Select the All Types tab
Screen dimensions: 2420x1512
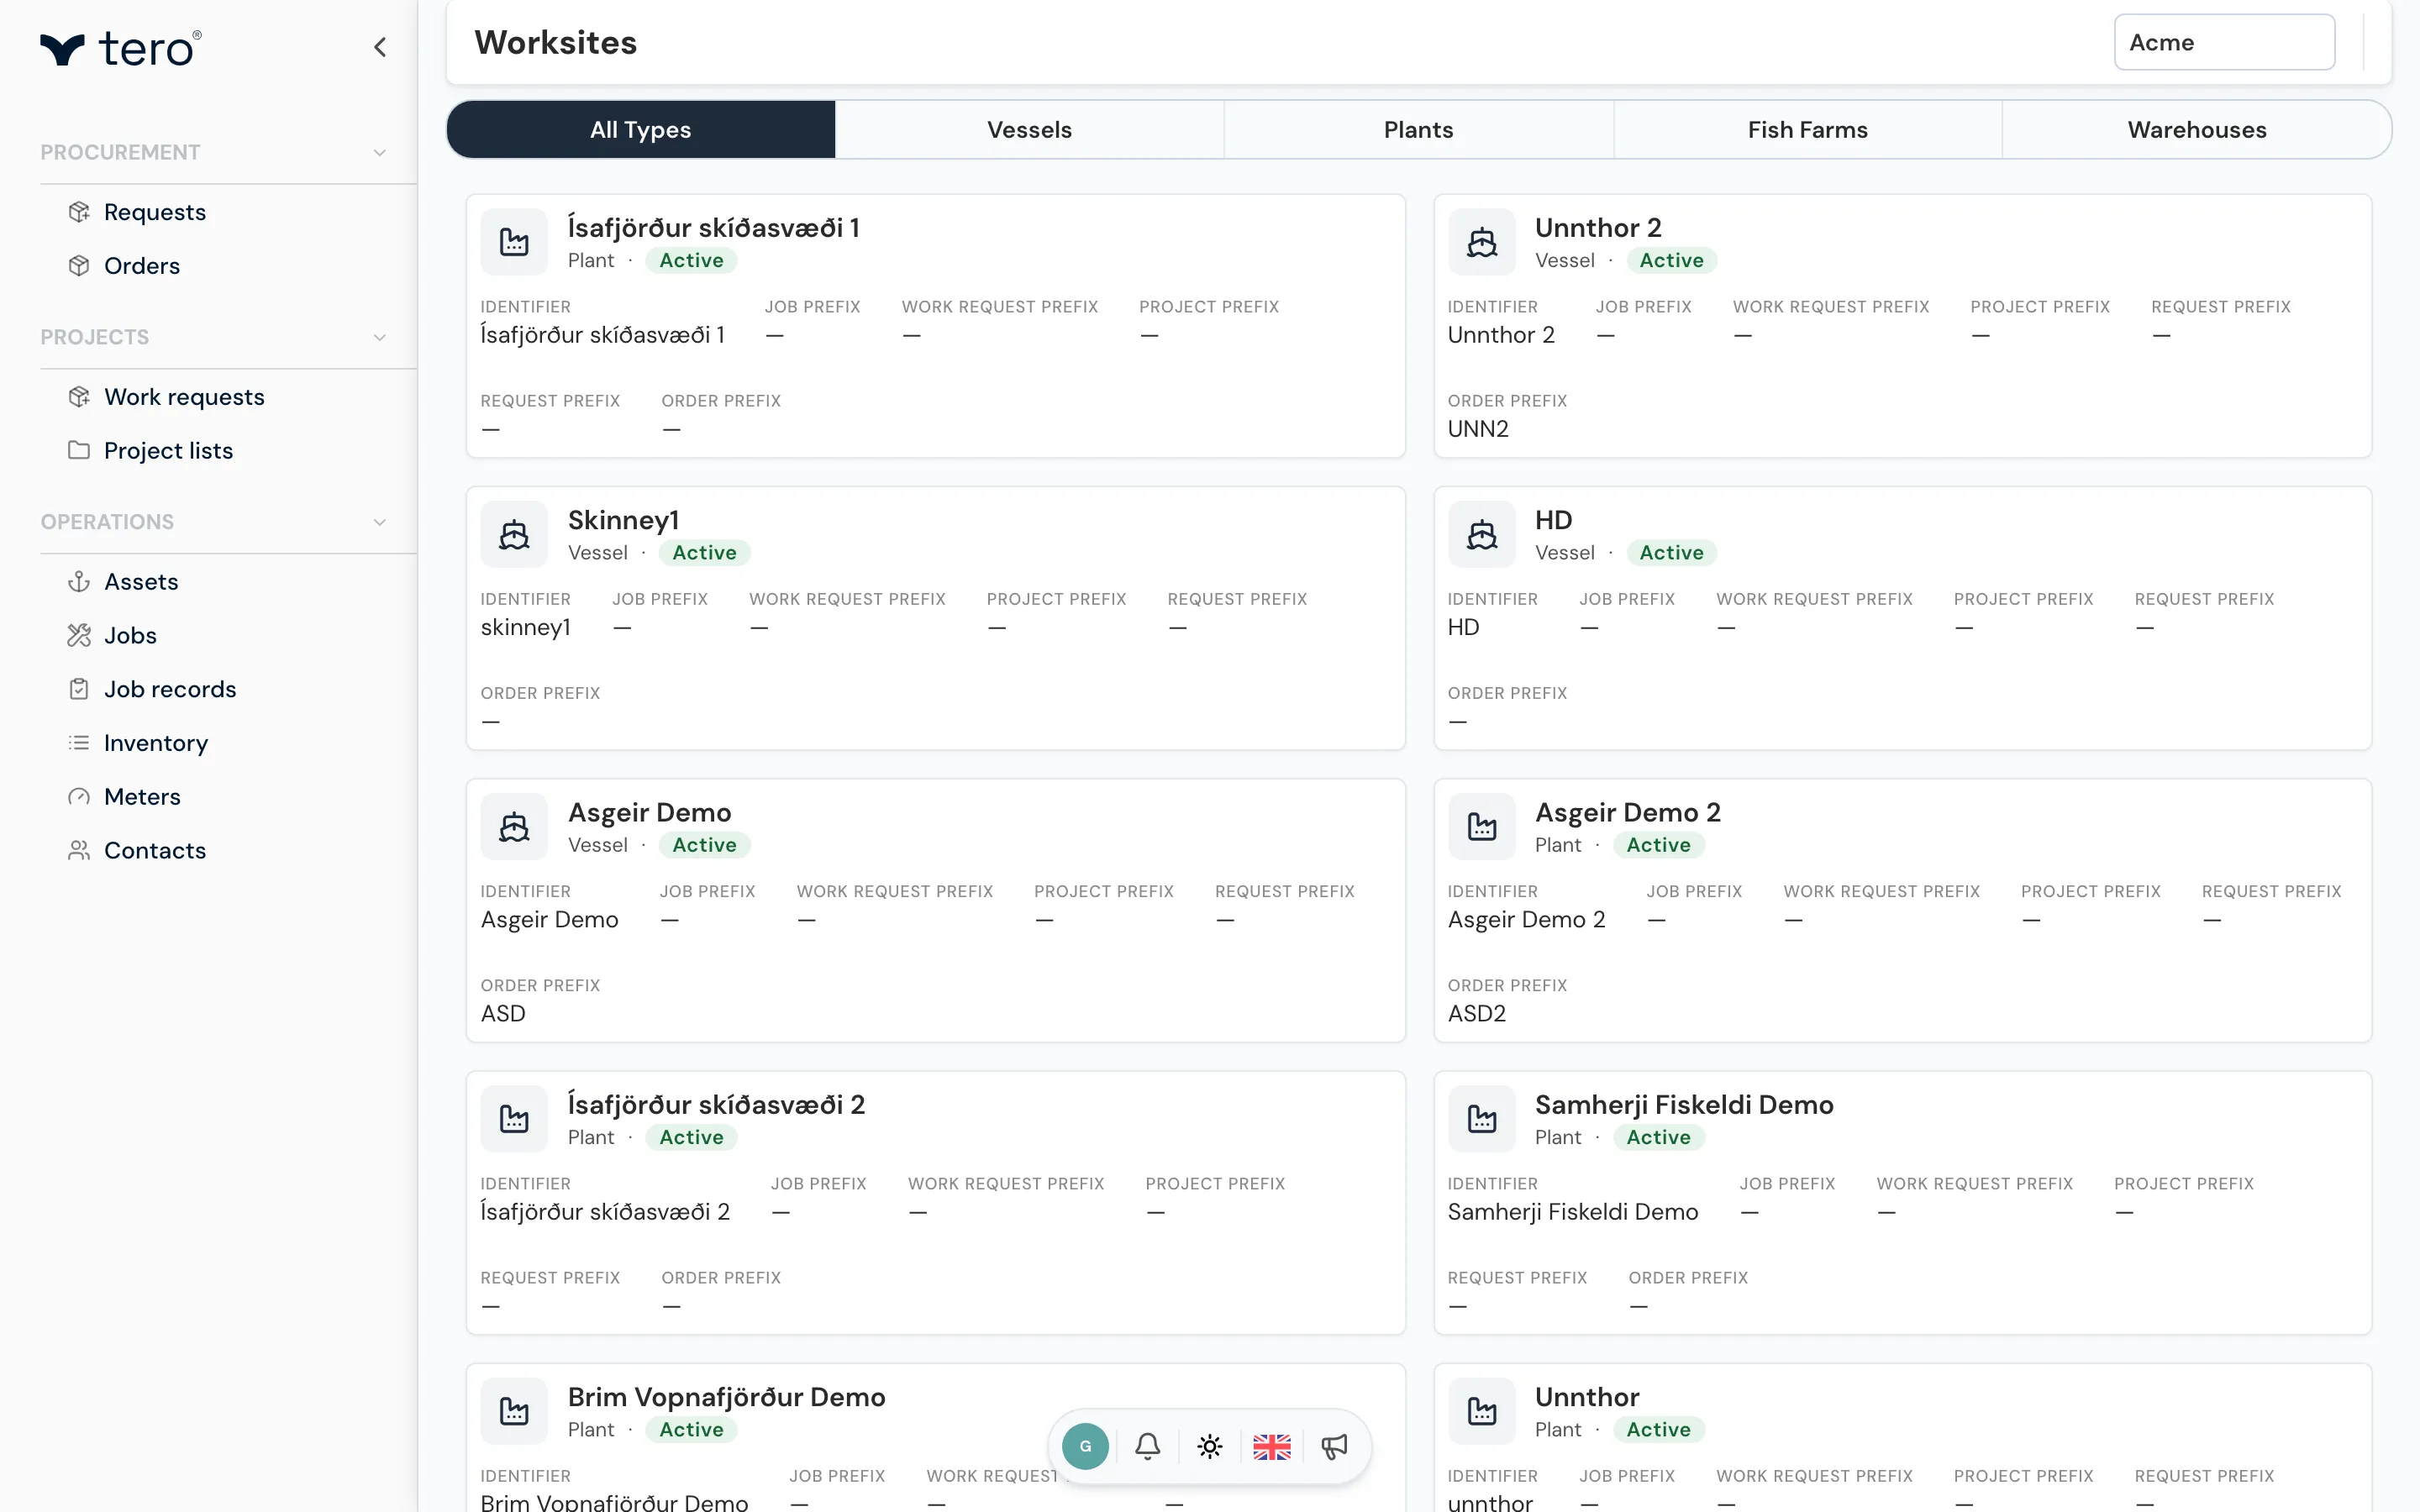tap(640, 129)
